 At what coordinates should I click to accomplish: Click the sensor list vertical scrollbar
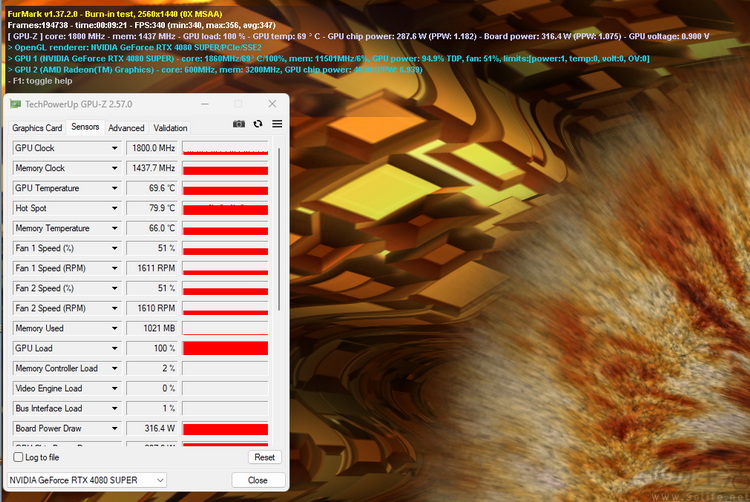[279, 229]
